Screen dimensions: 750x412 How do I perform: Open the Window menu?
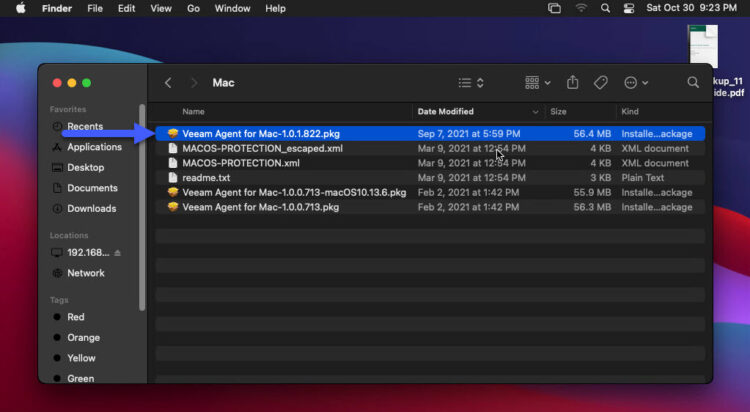[232, 9]
